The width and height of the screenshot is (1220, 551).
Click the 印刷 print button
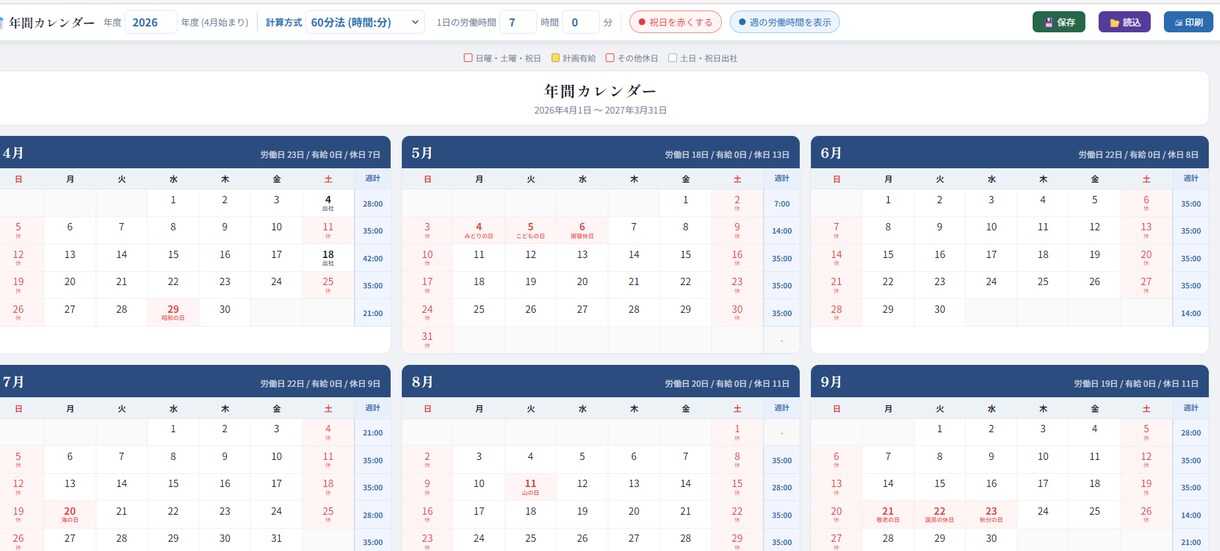coord(1188,22)
